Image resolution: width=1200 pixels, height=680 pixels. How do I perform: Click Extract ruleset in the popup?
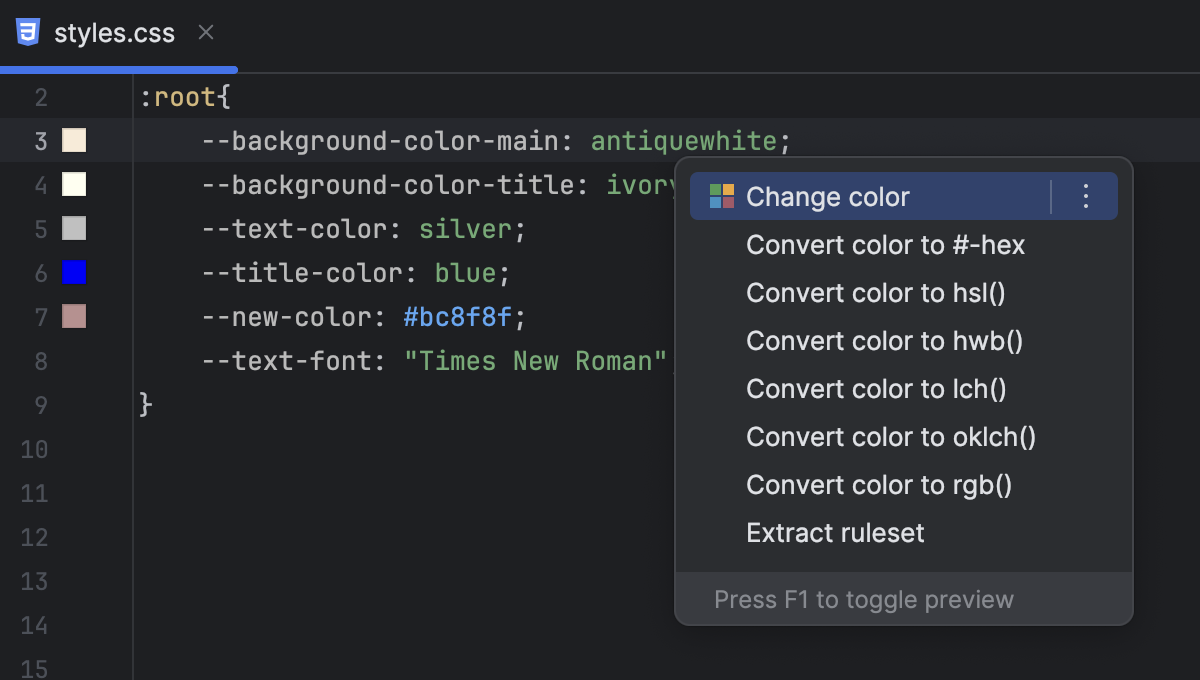tap(835, 532)
